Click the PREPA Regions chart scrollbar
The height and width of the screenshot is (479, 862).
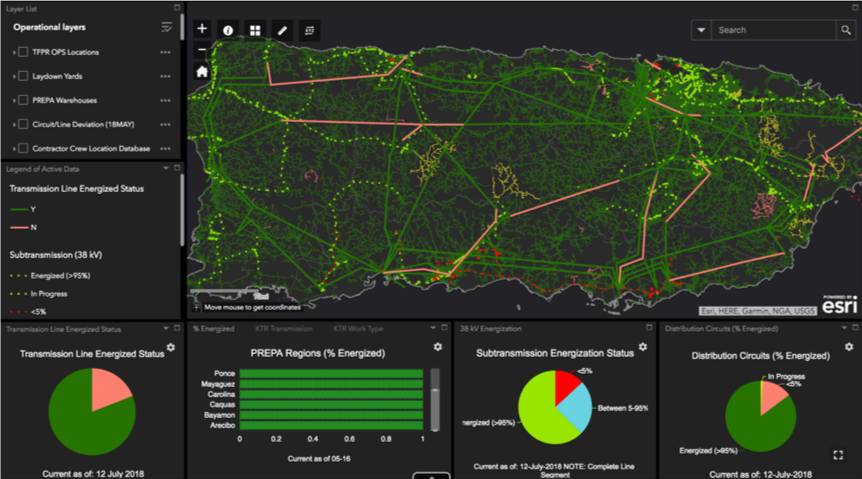click(x=435, y=400)
